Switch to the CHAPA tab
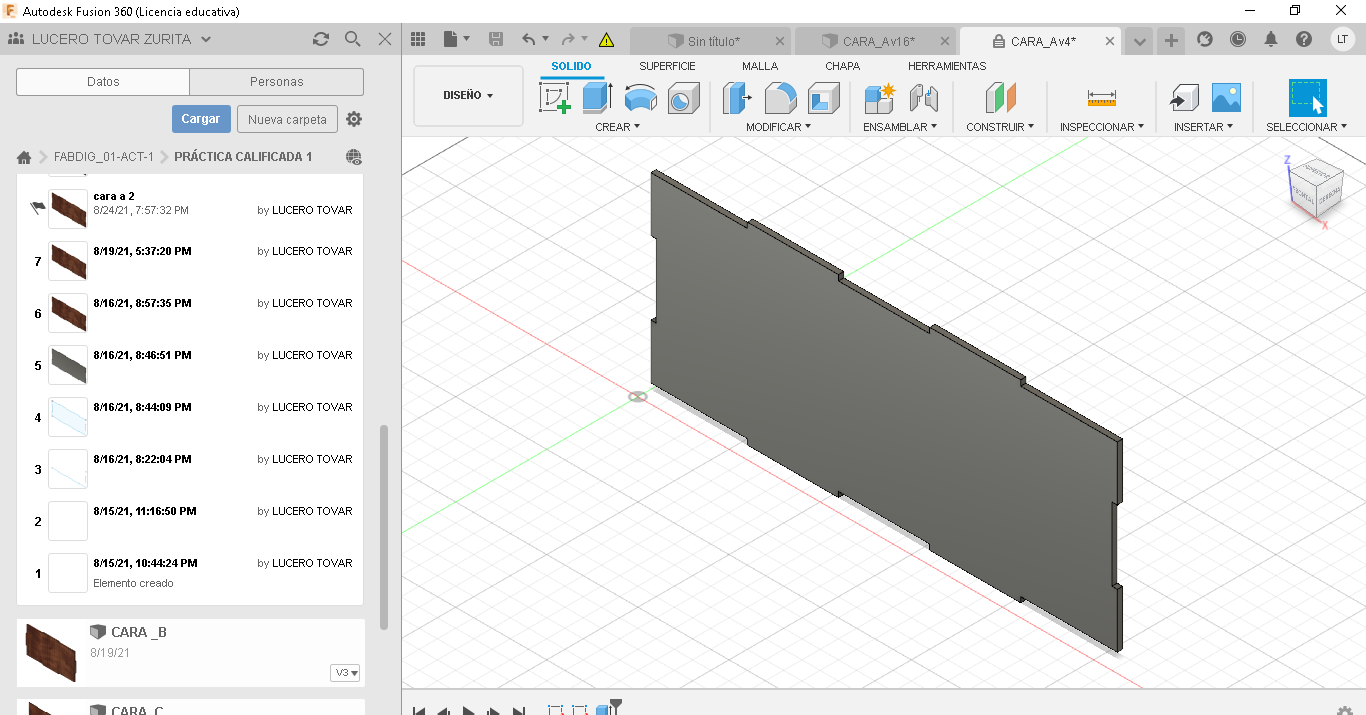The width and height of the screenshot is (1366, 715). 842,66
